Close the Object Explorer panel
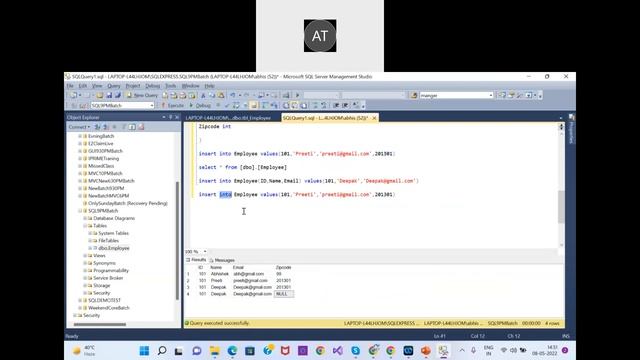This screenshot has width=640, height=360. pos(177,117)
